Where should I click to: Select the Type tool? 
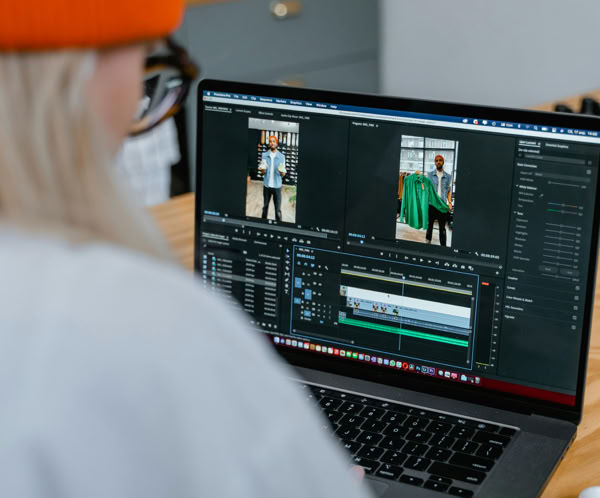point(287,292)
